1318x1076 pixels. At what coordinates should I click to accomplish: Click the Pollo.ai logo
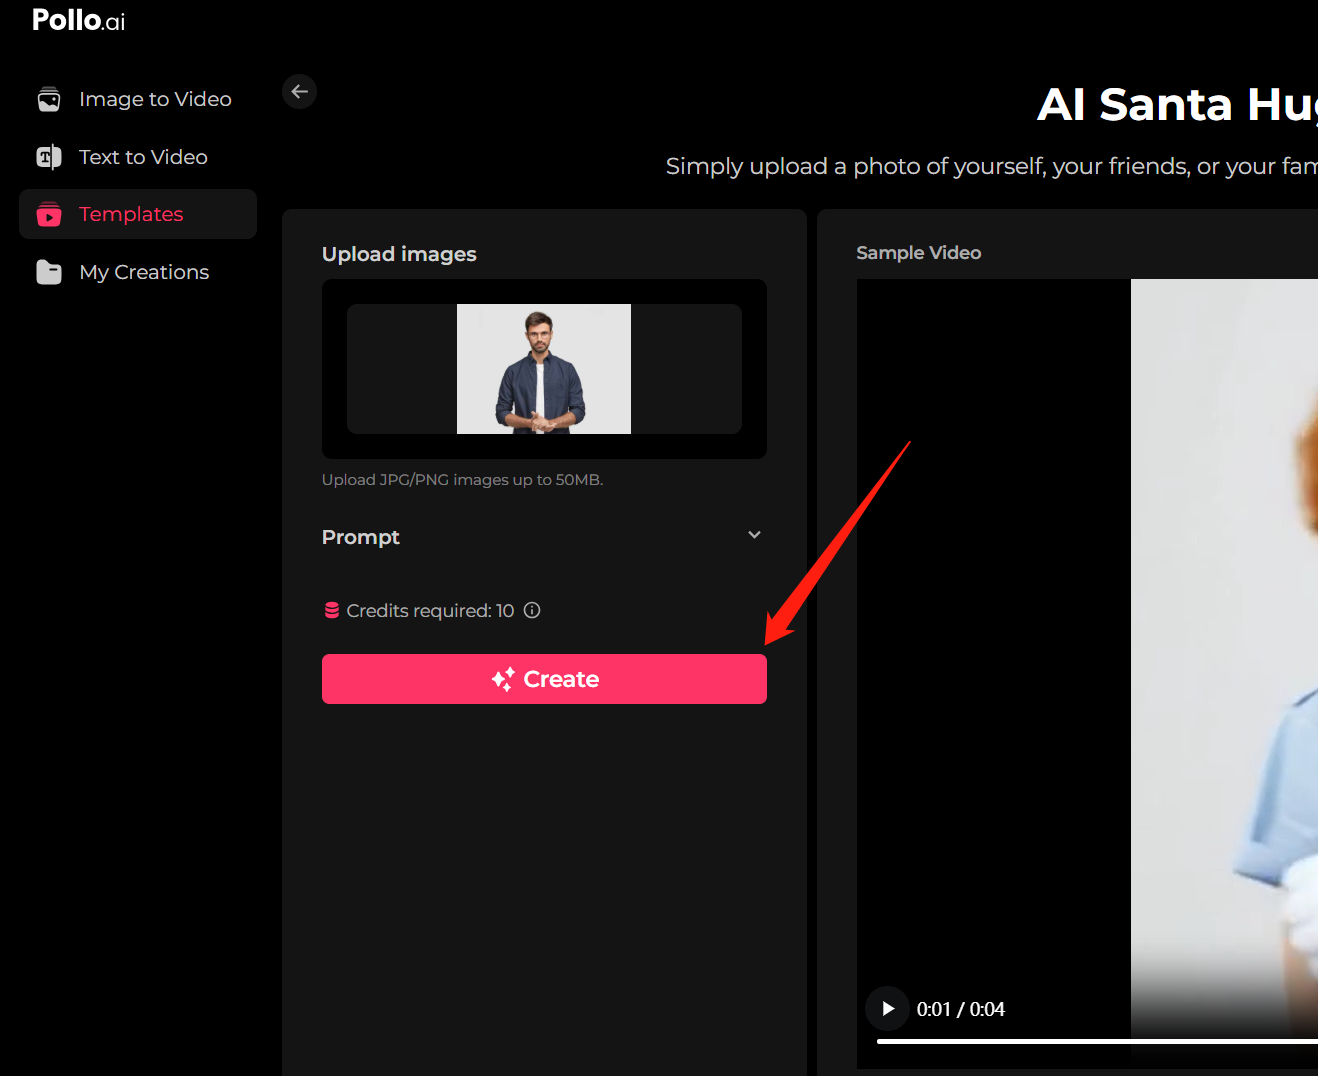click(78, 20)
